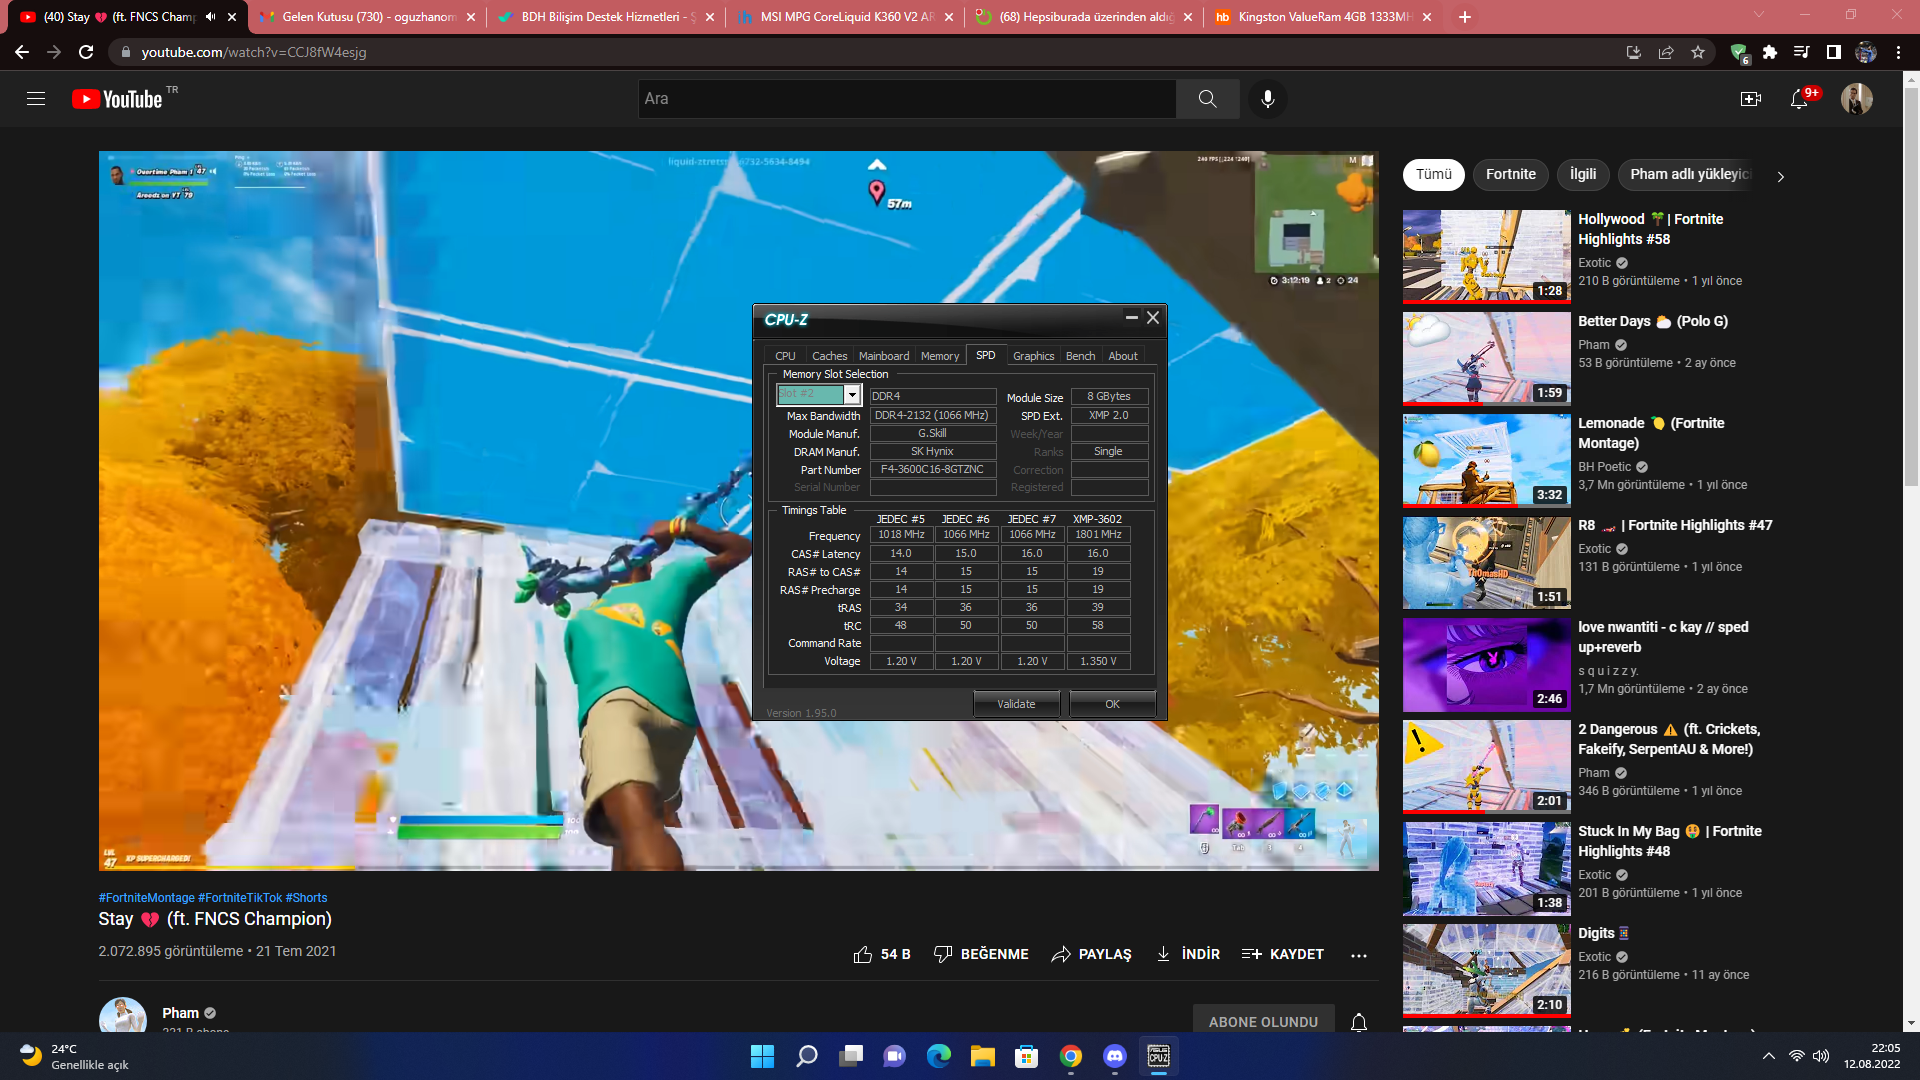1920x1080 pixels.
Task: Go back with browser back arrow
Action: (x=22, y=52)
